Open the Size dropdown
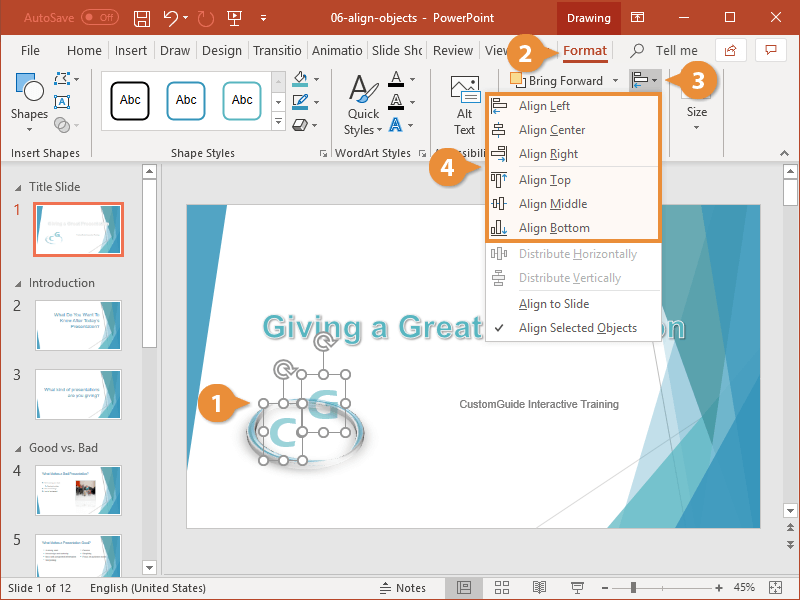This screenshot has width=800, height=600. tap(695, 125)
